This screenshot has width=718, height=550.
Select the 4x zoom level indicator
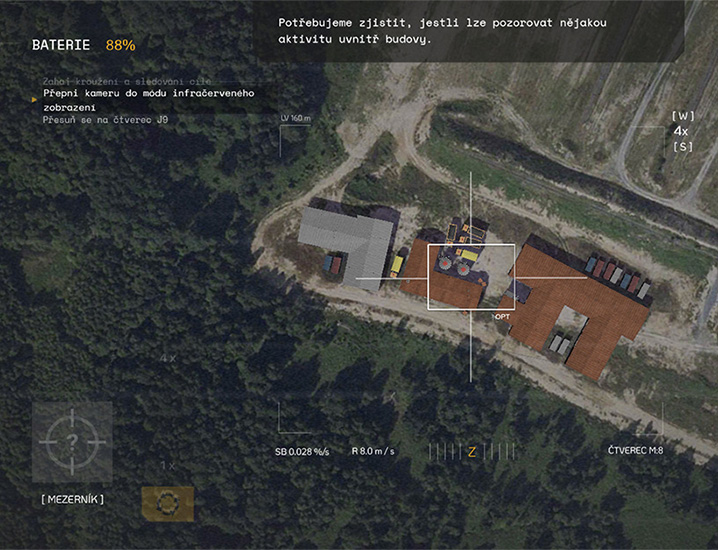[681, 131]
